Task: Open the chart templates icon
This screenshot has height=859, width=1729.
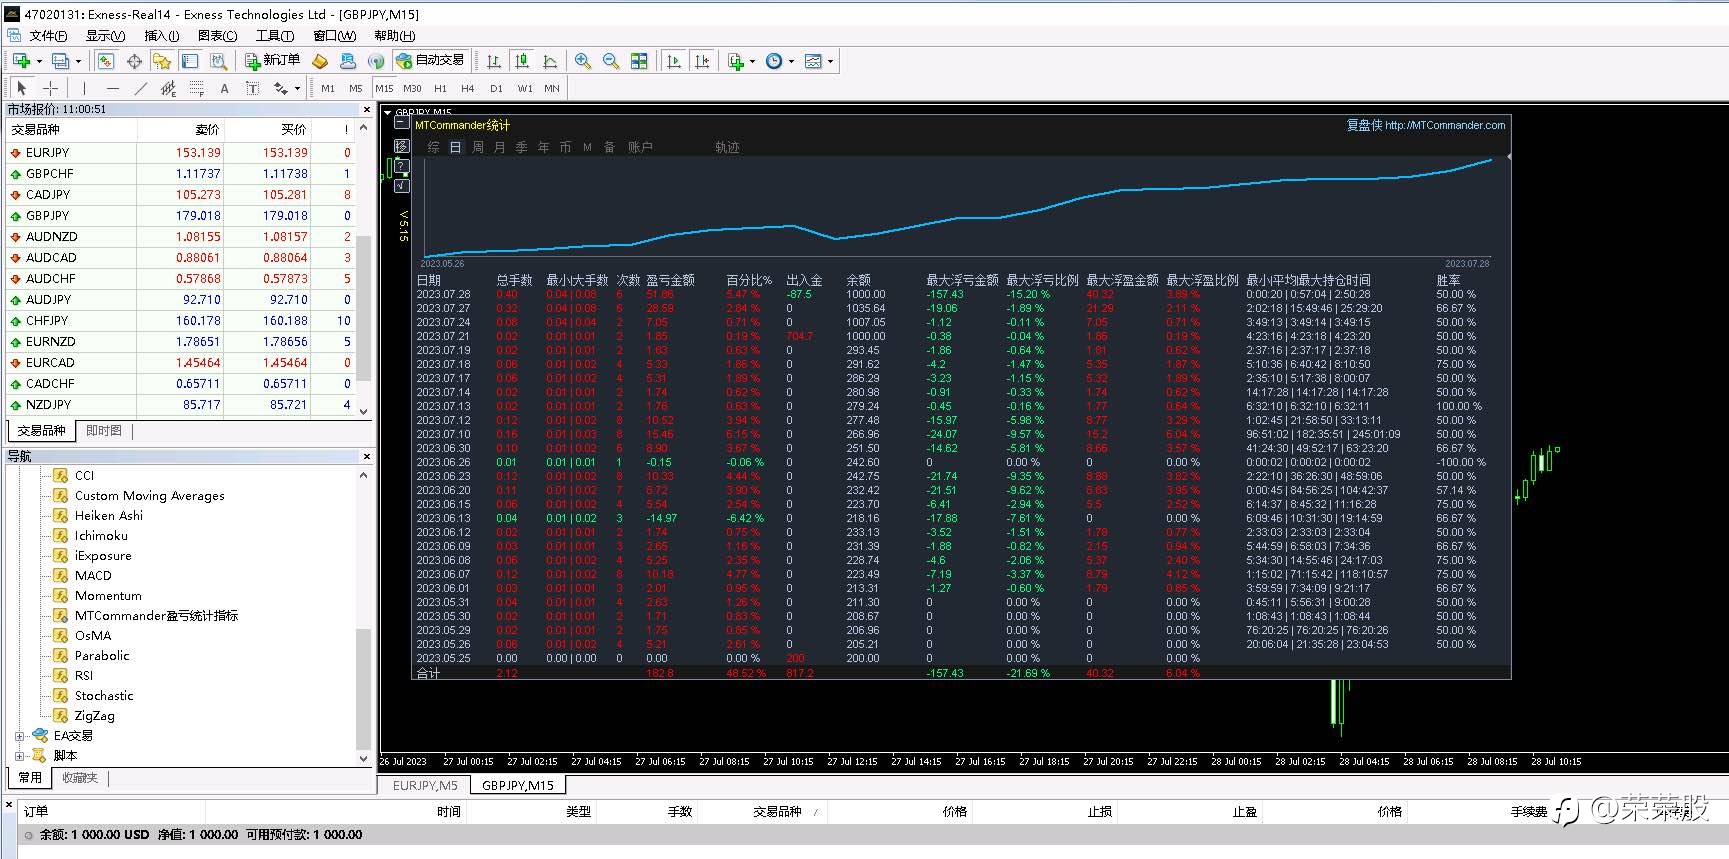Action: (813, 61)
